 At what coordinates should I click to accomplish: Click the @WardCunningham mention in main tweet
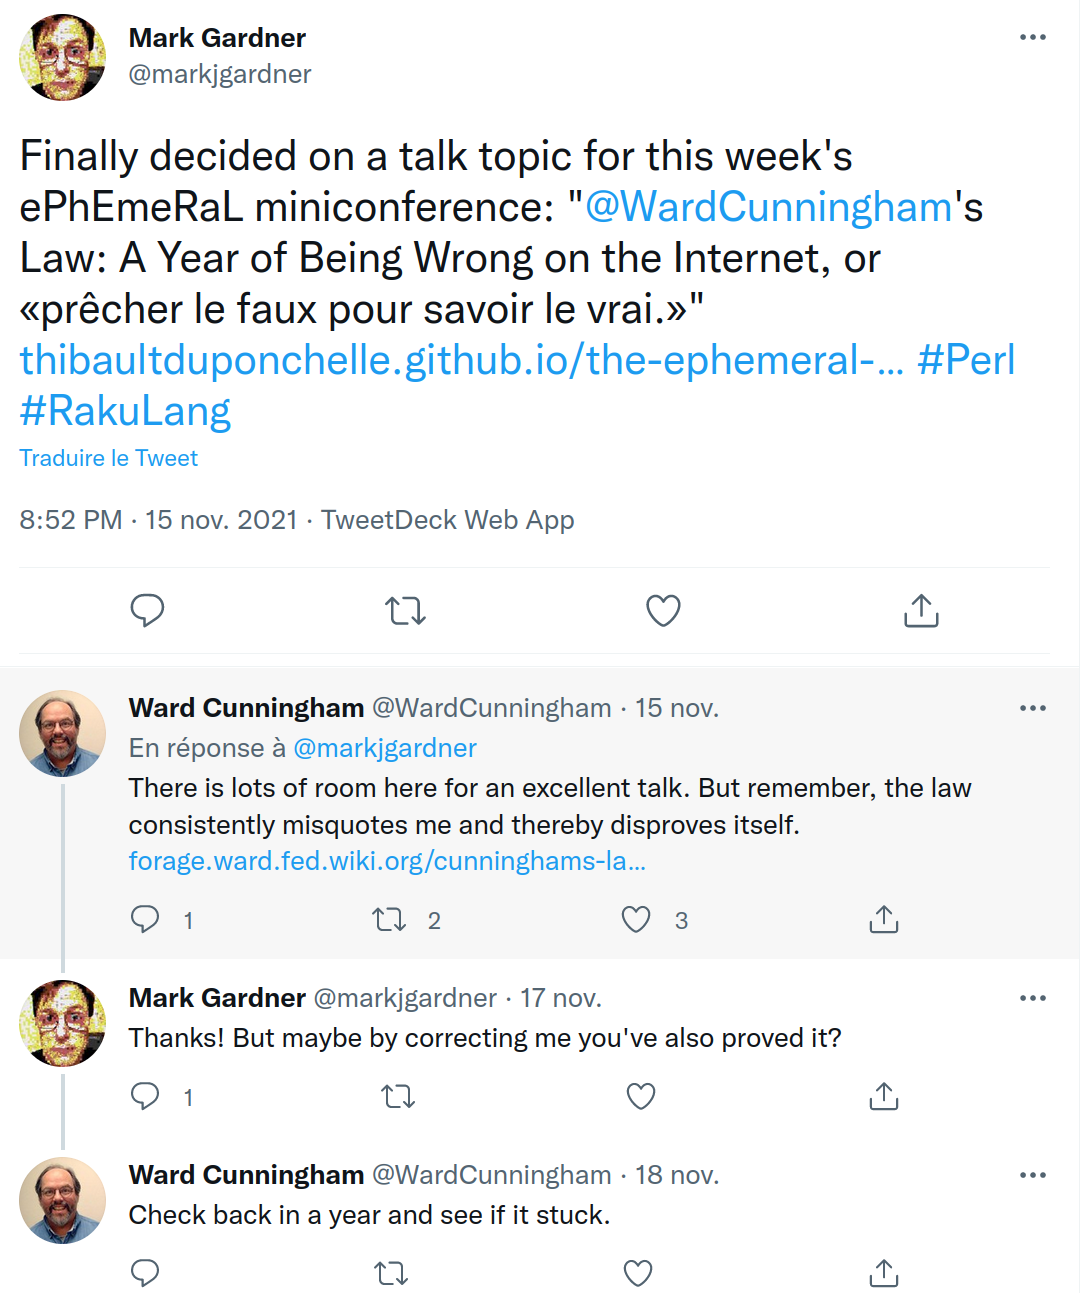click(768, 207)
